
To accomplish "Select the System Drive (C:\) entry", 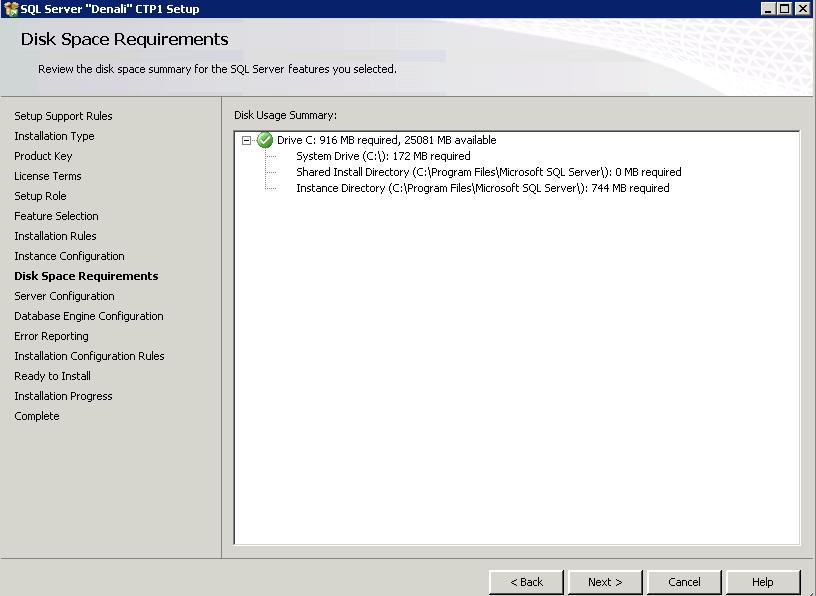I will tap(382, 156).
